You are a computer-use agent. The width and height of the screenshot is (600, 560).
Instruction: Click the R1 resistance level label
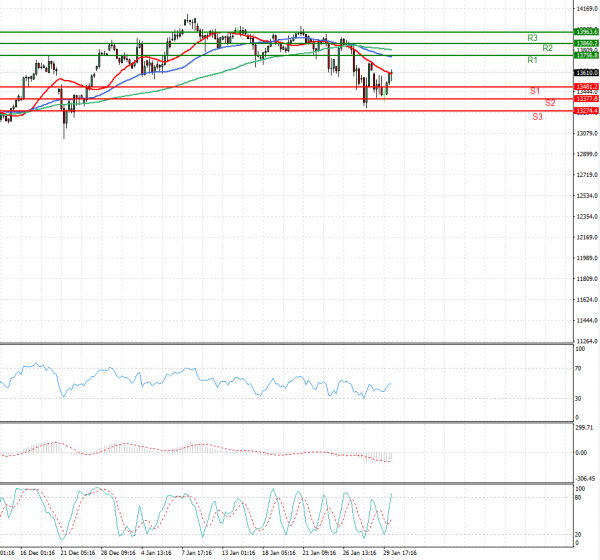pos(534,61)
